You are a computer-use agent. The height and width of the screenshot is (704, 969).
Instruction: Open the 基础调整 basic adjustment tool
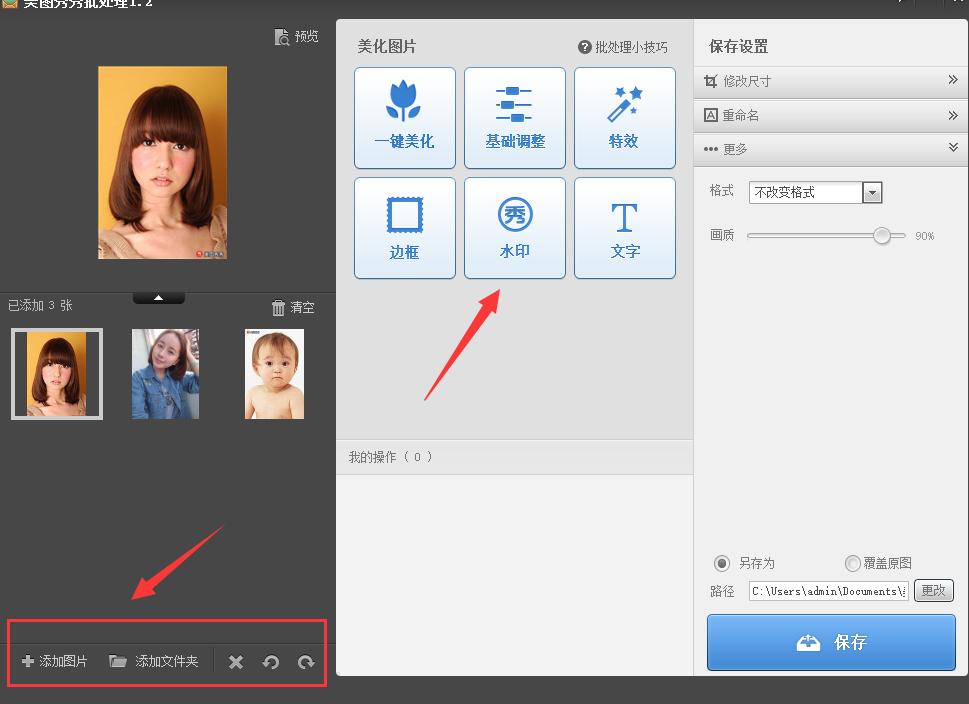(x=515, y=118)
